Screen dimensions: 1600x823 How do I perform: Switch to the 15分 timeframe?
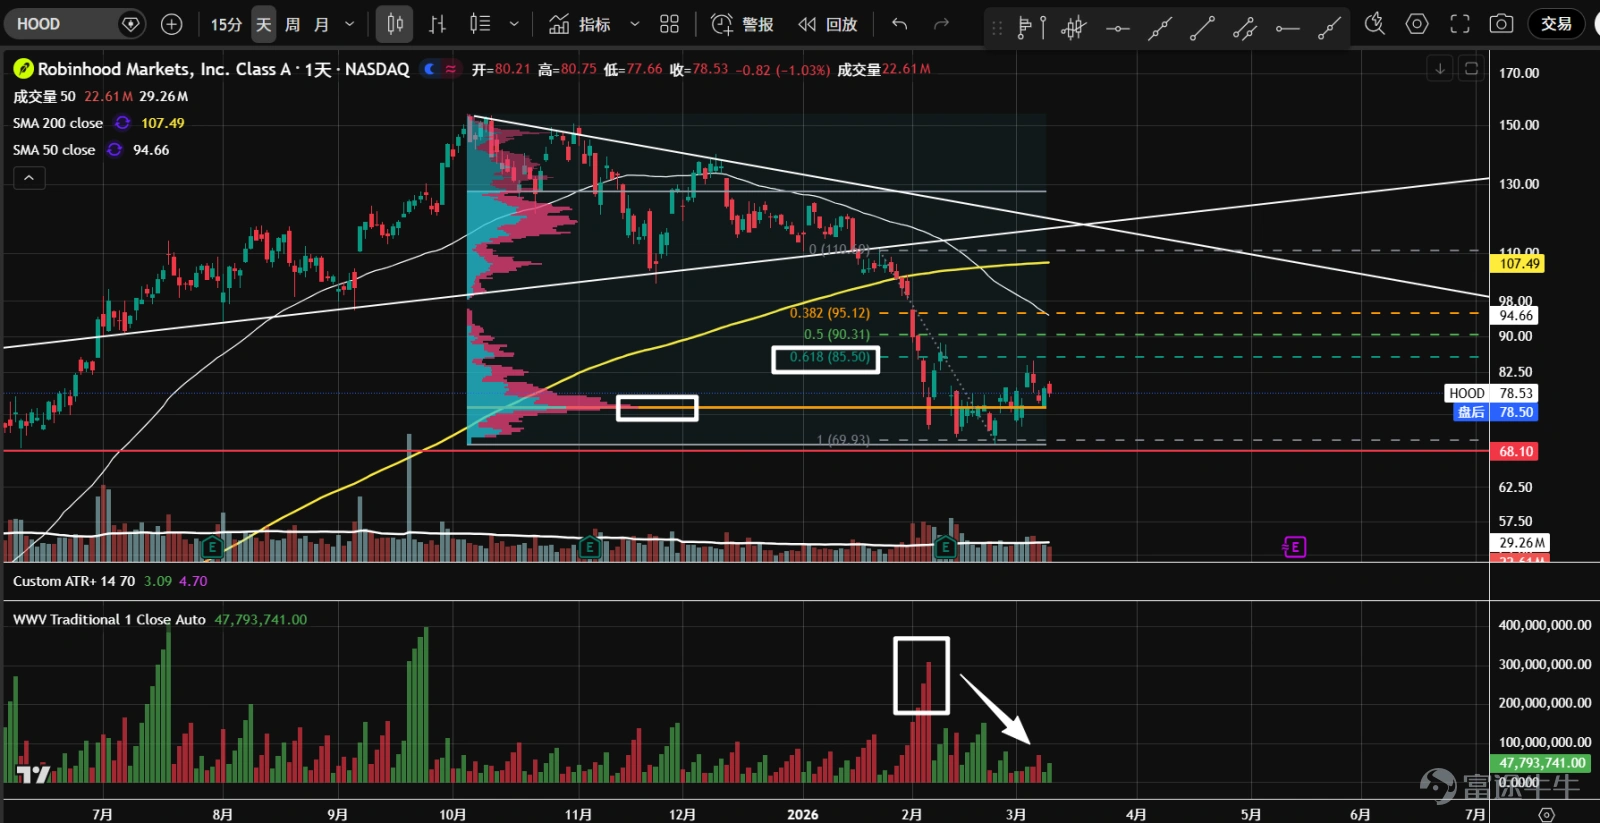pyautogui.click(x=226, y=24)
